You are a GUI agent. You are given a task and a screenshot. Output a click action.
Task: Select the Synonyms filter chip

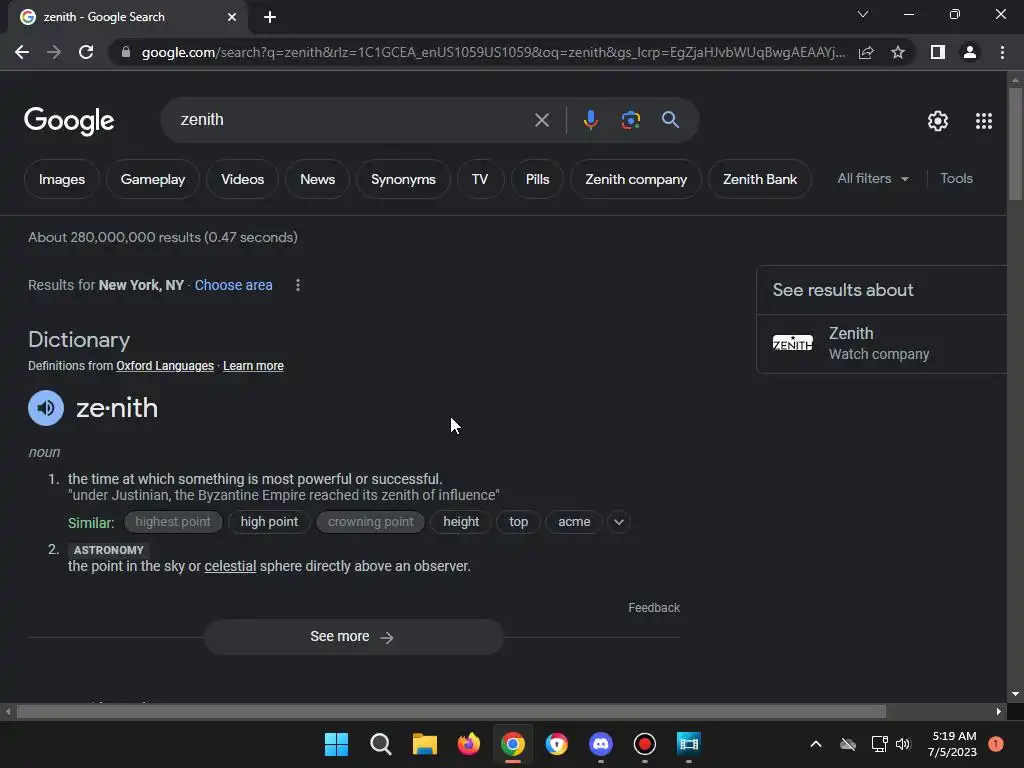pyautogui.click(x=403, y=179)
